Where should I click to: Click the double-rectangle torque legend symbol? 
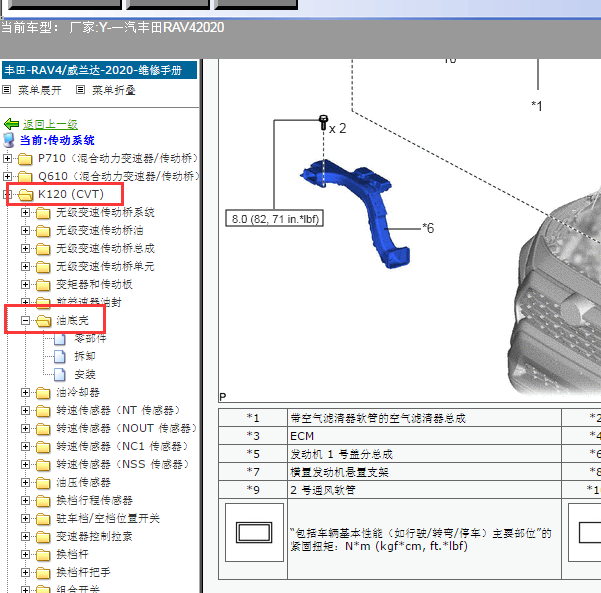coord(254,532)
